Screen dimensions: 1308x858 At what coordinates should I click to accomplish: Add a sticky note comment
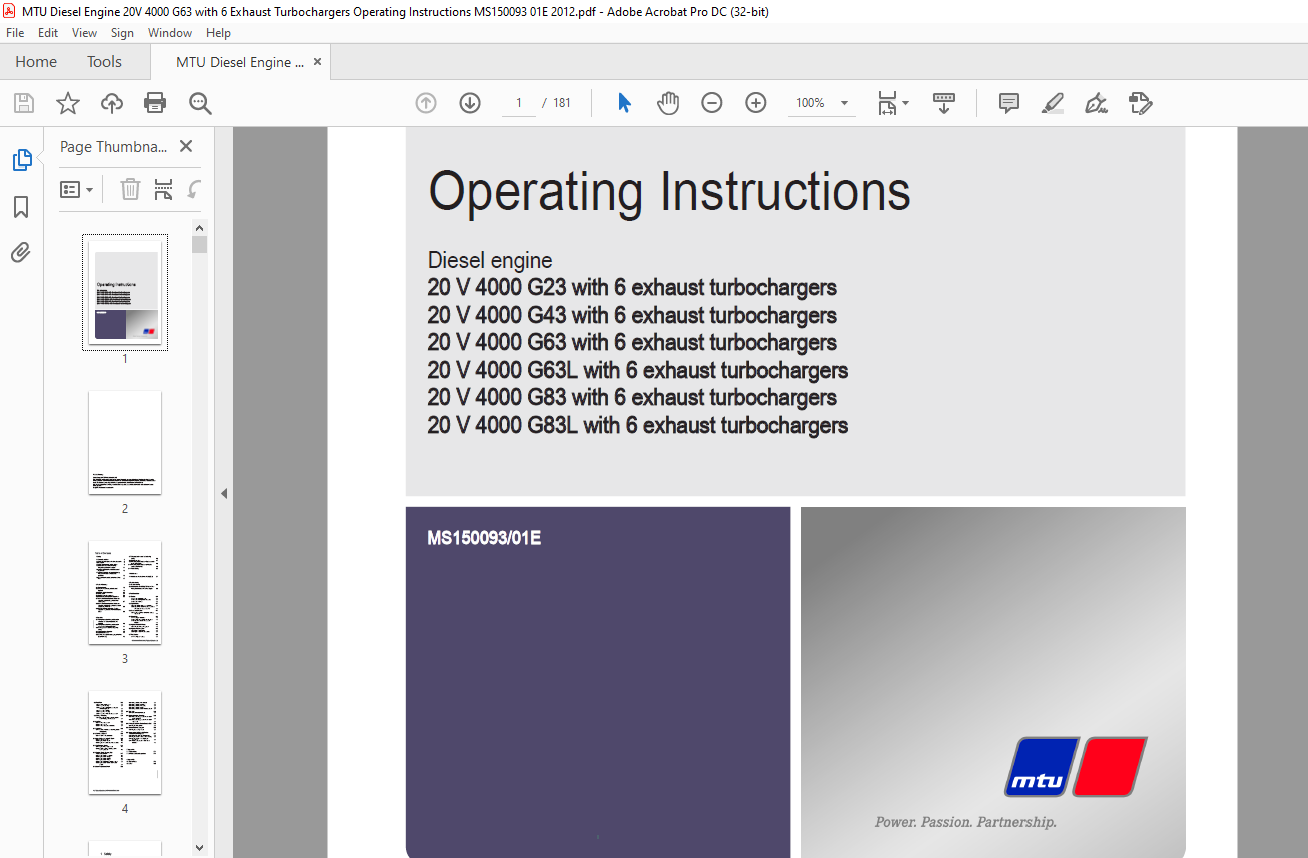pyautogui.click(x=1009, y=103)
